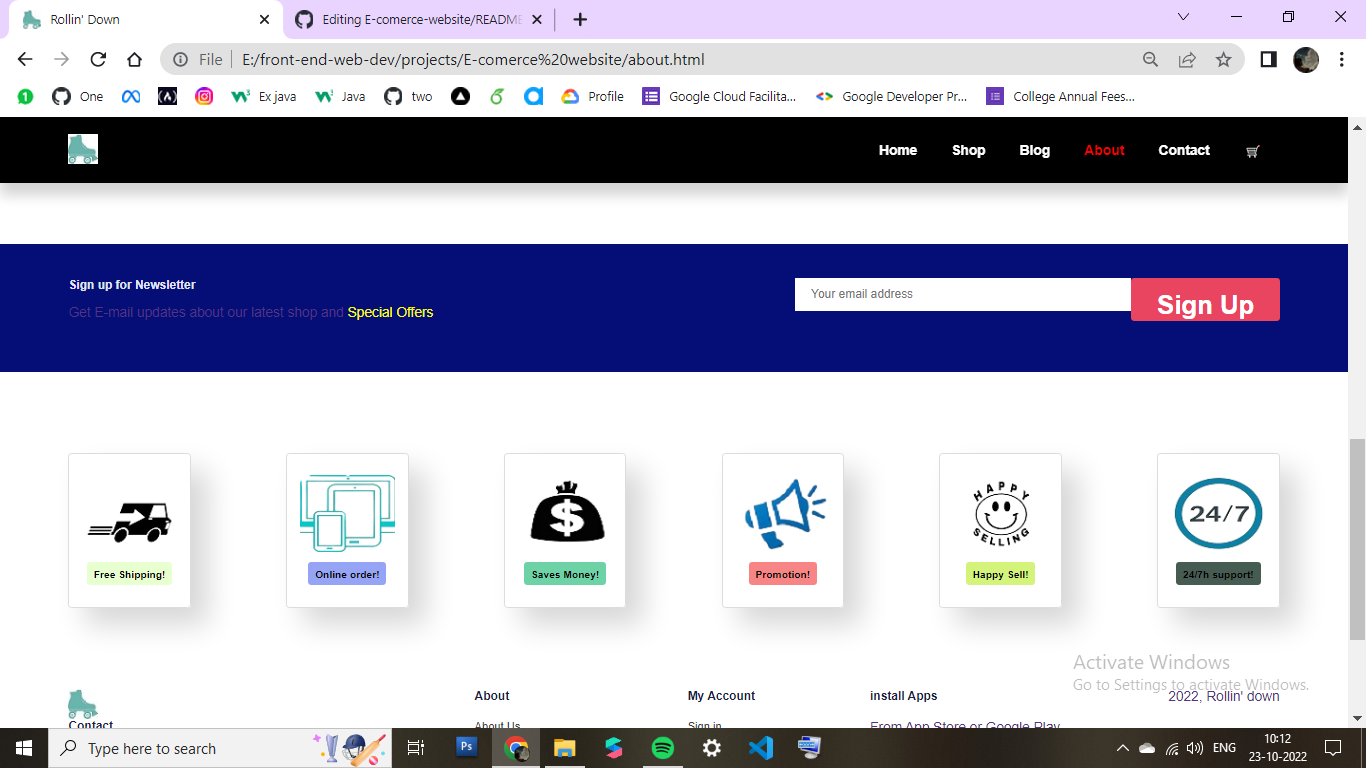Image resolution: width=1366 pixels, height=768 pixels.
Task: Go to Home in navigation menu
Action: [x=898, y=150]
